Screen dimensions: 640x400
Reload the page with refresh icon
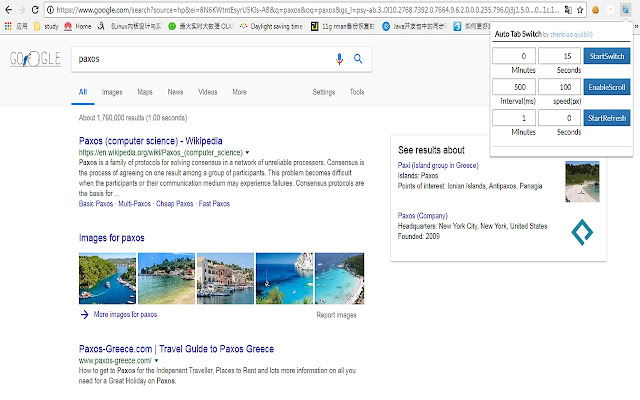[x=35, y=10]
